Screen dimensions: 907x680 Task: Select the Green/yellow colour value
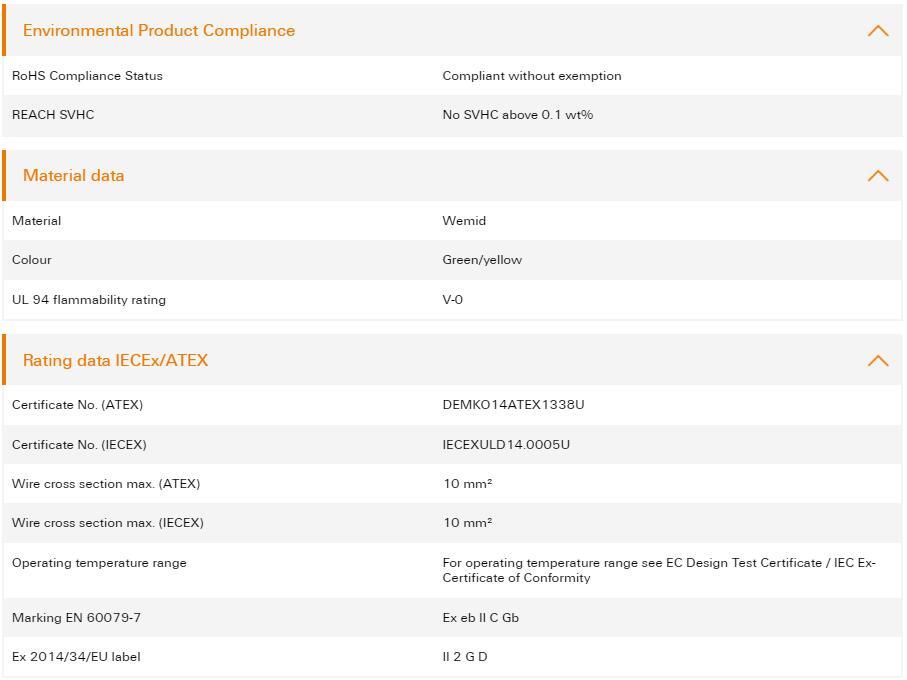point(482,260)
